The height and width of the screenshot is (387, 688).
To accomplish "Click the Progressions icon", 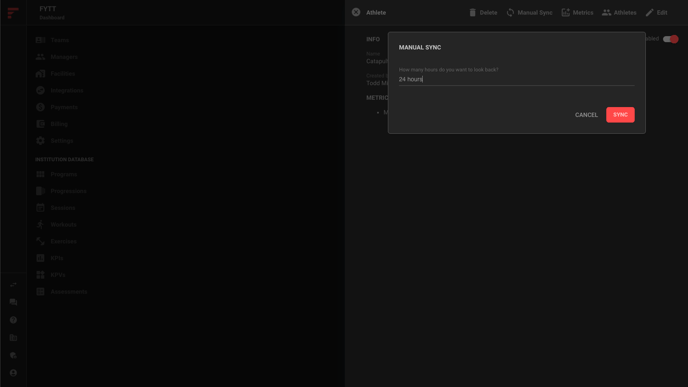I will 40,191.
